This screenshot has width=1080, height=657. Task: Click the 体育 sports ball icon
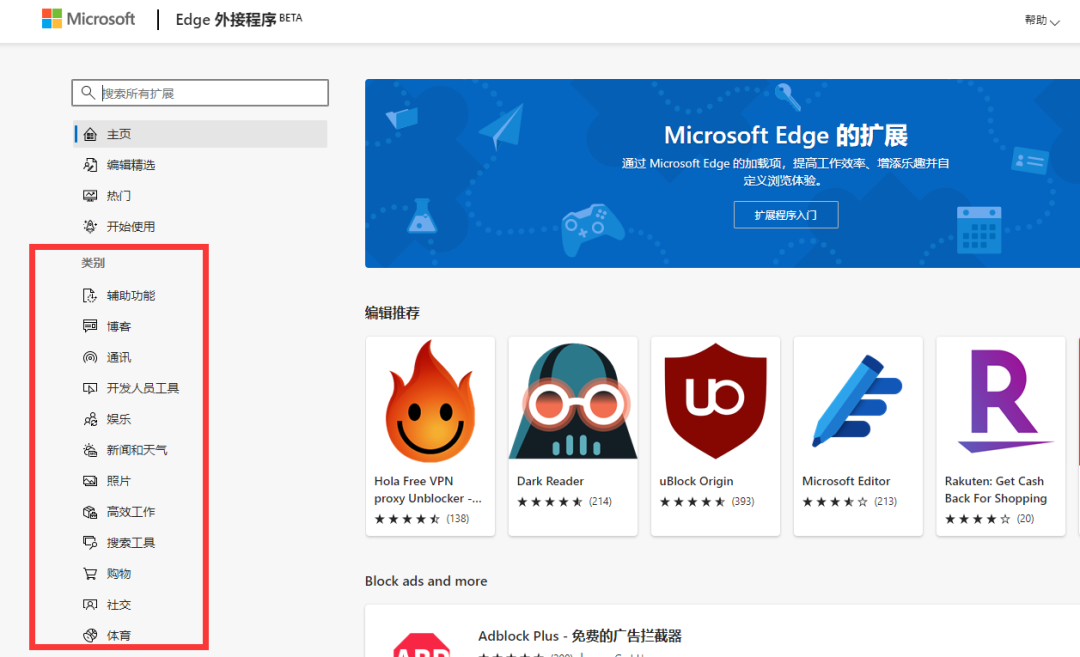click(90, 635)
